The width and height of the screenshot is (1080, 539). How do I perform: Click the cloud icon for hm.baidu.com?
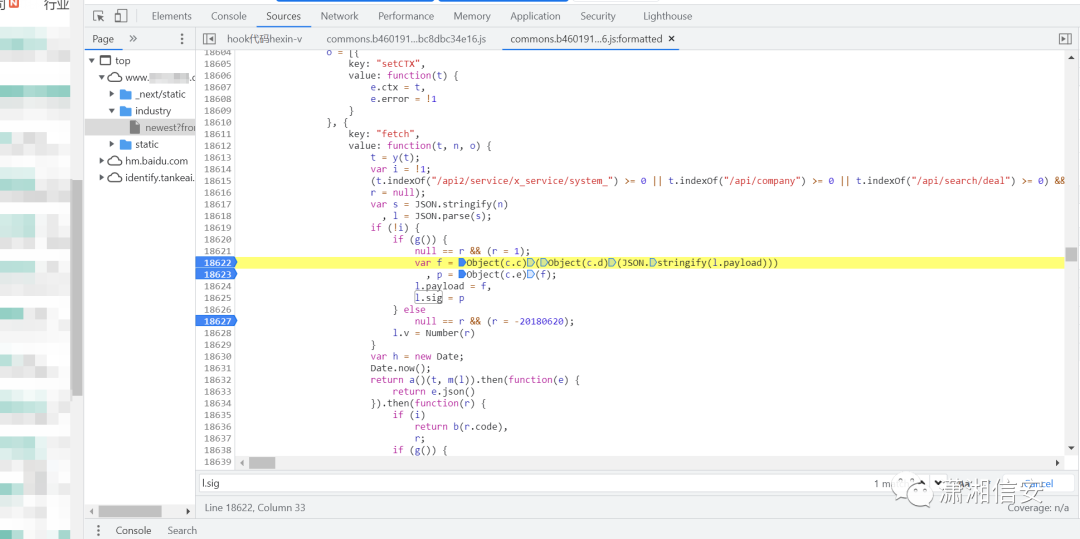(x=115, y=161)
